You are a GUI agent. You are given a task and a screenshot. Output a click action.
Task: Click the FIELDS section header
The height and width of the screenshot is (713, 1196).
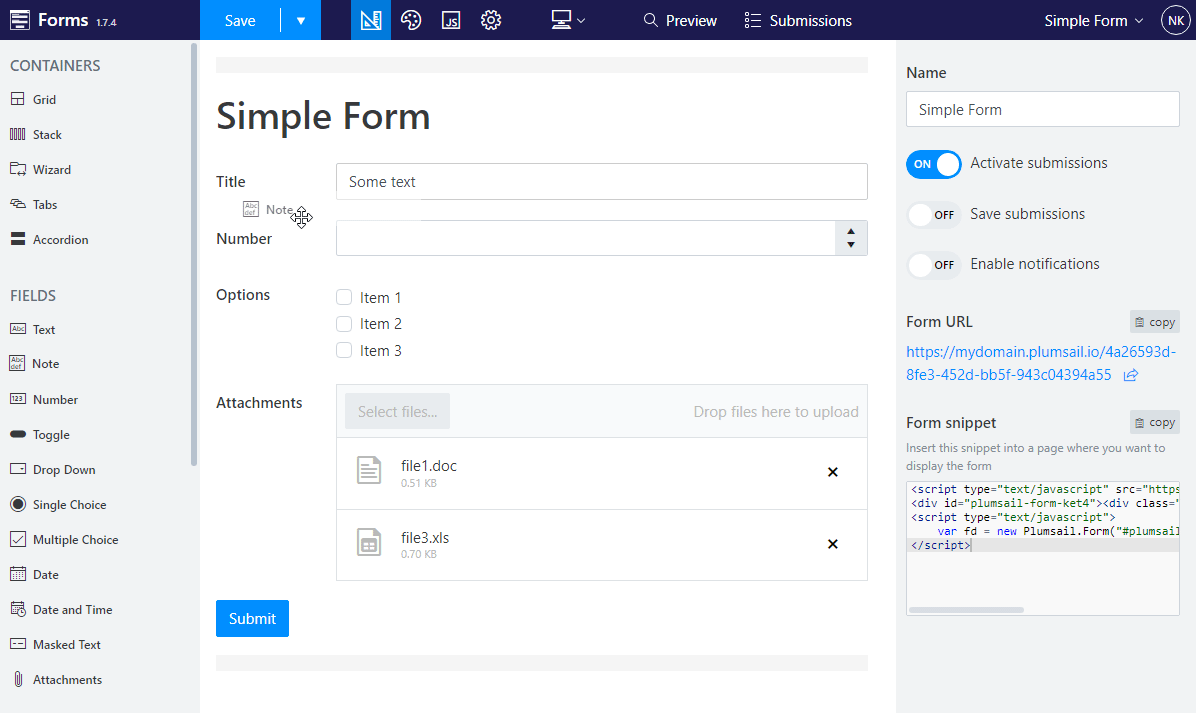point(33,296)
